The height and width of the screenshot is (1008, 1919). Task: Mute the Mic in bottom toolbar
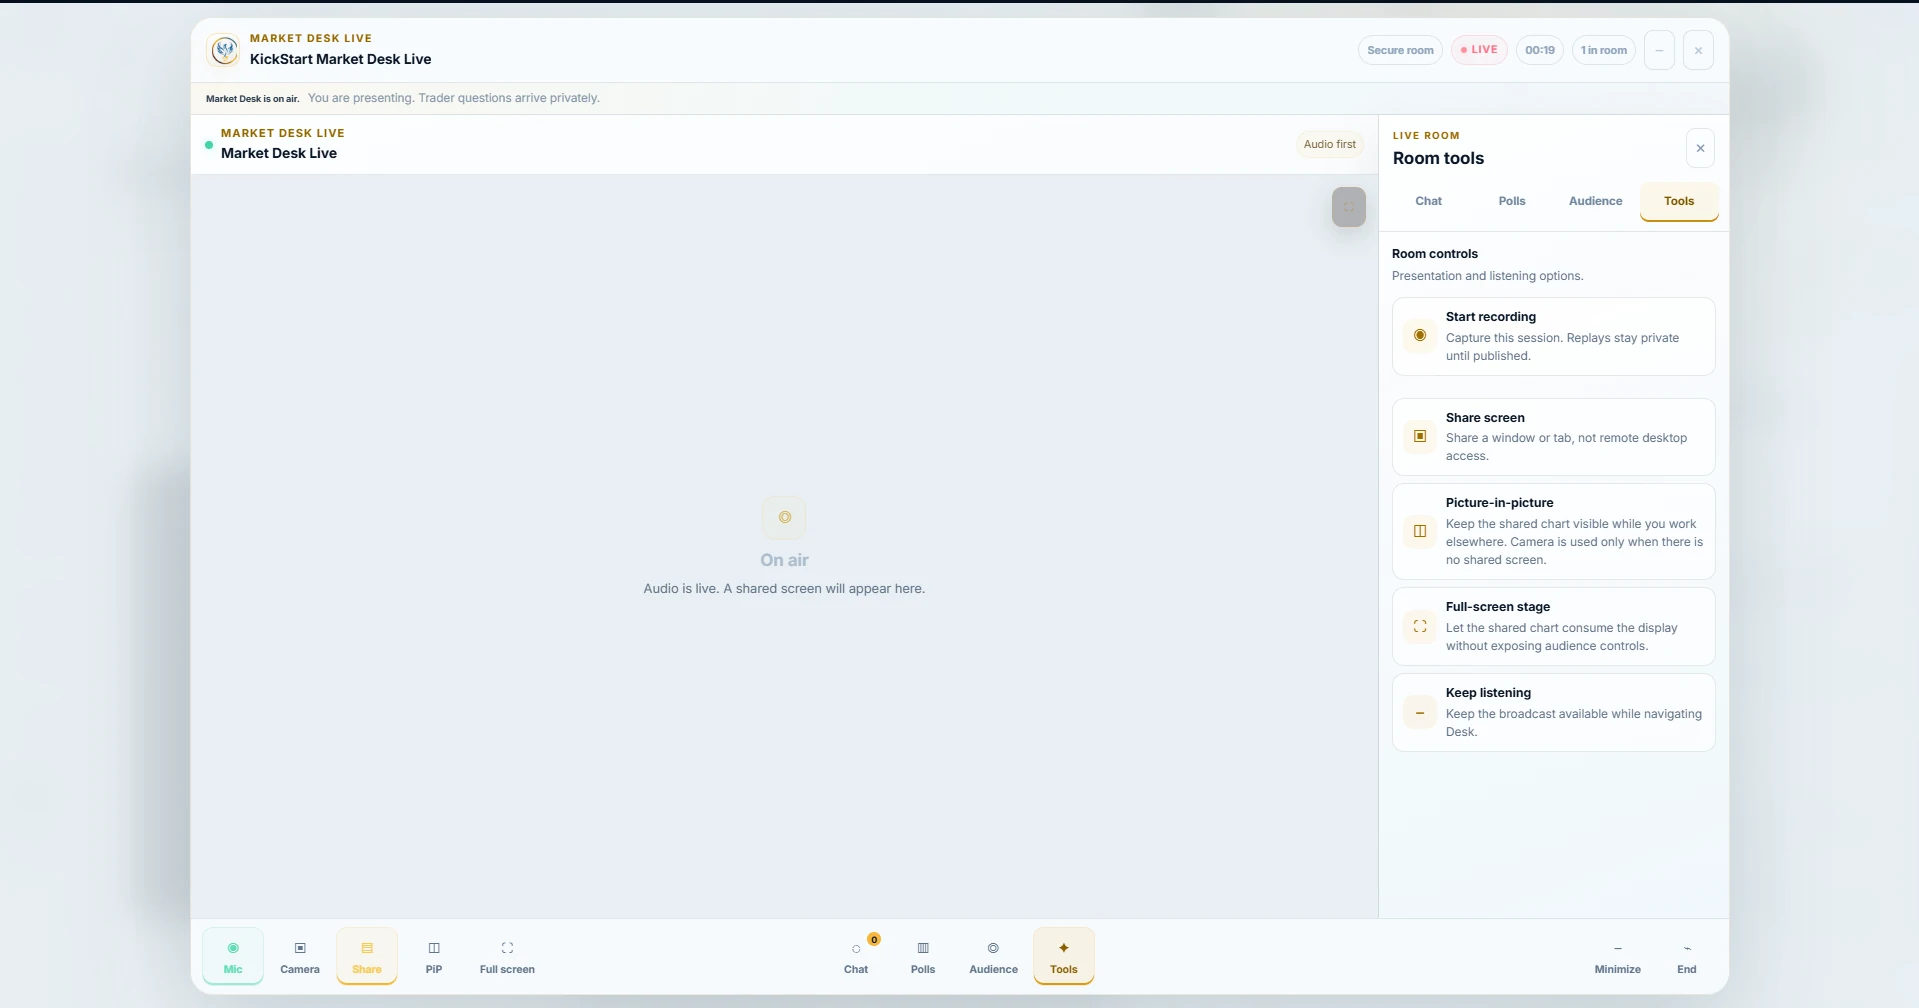(233, 956)
